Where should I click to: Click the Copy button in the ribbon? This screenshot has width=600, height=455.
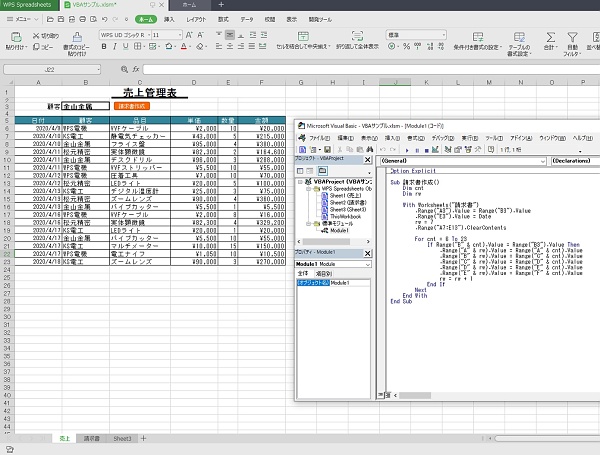[x=43, y=47]
